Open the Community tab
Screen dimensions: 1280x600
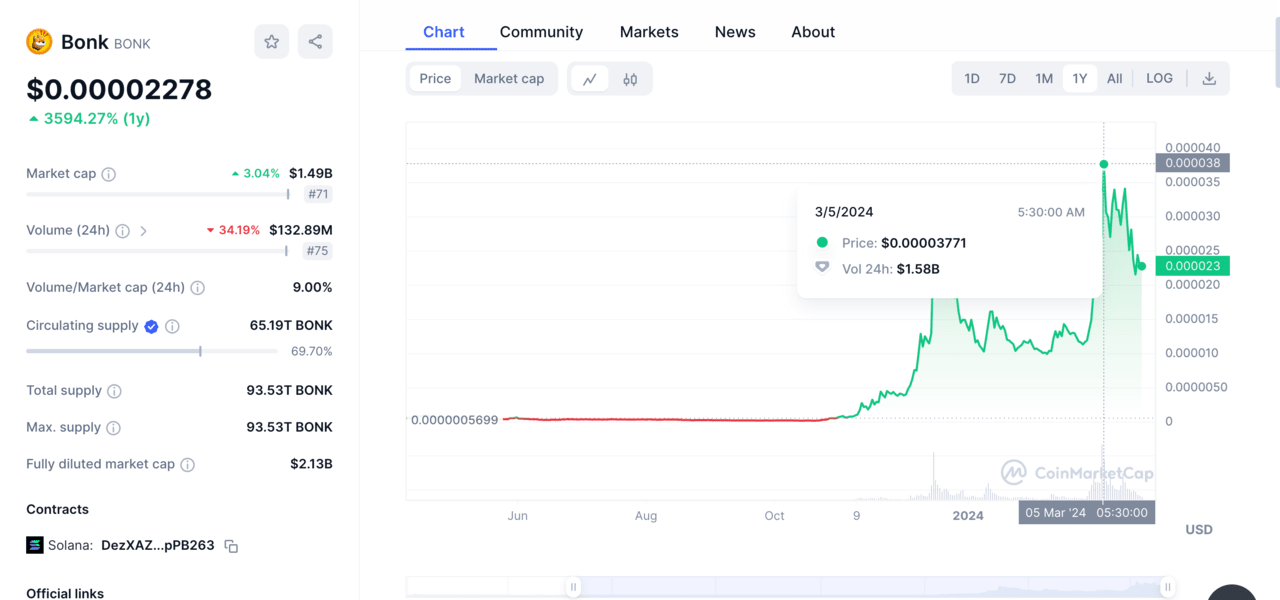point(541,32)
